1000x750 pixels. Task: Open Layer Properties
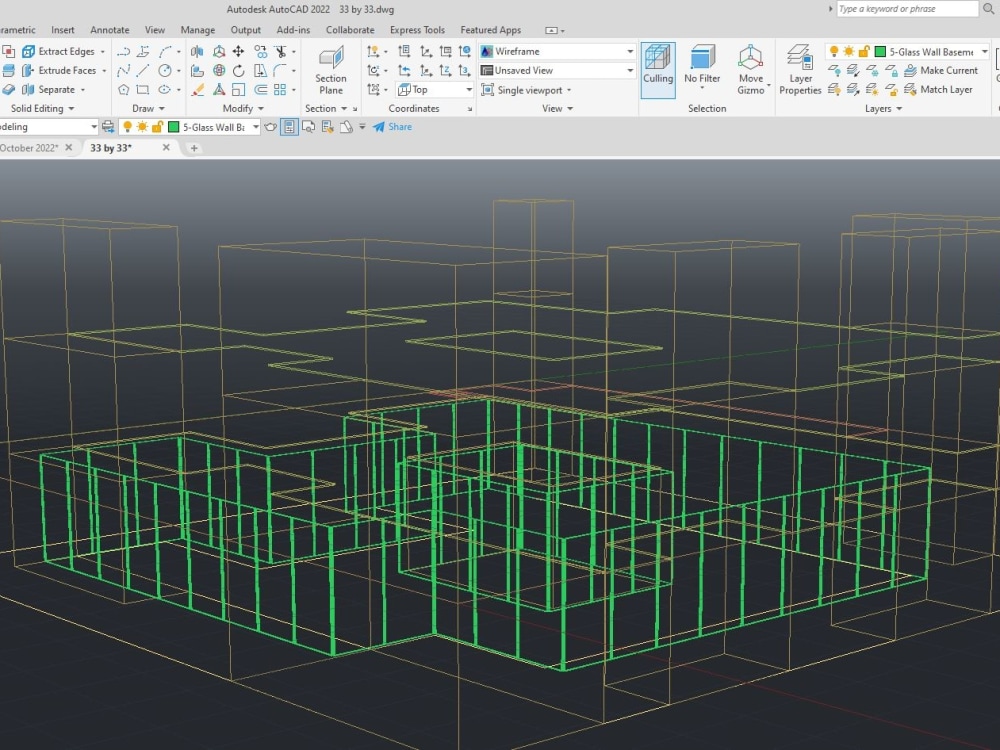coord(800,70)
